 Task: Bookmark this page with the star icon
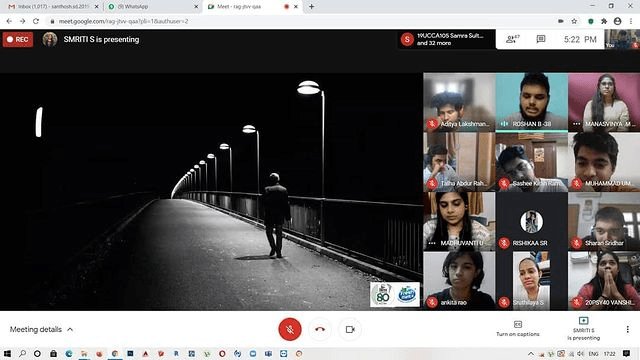(574, 21)
